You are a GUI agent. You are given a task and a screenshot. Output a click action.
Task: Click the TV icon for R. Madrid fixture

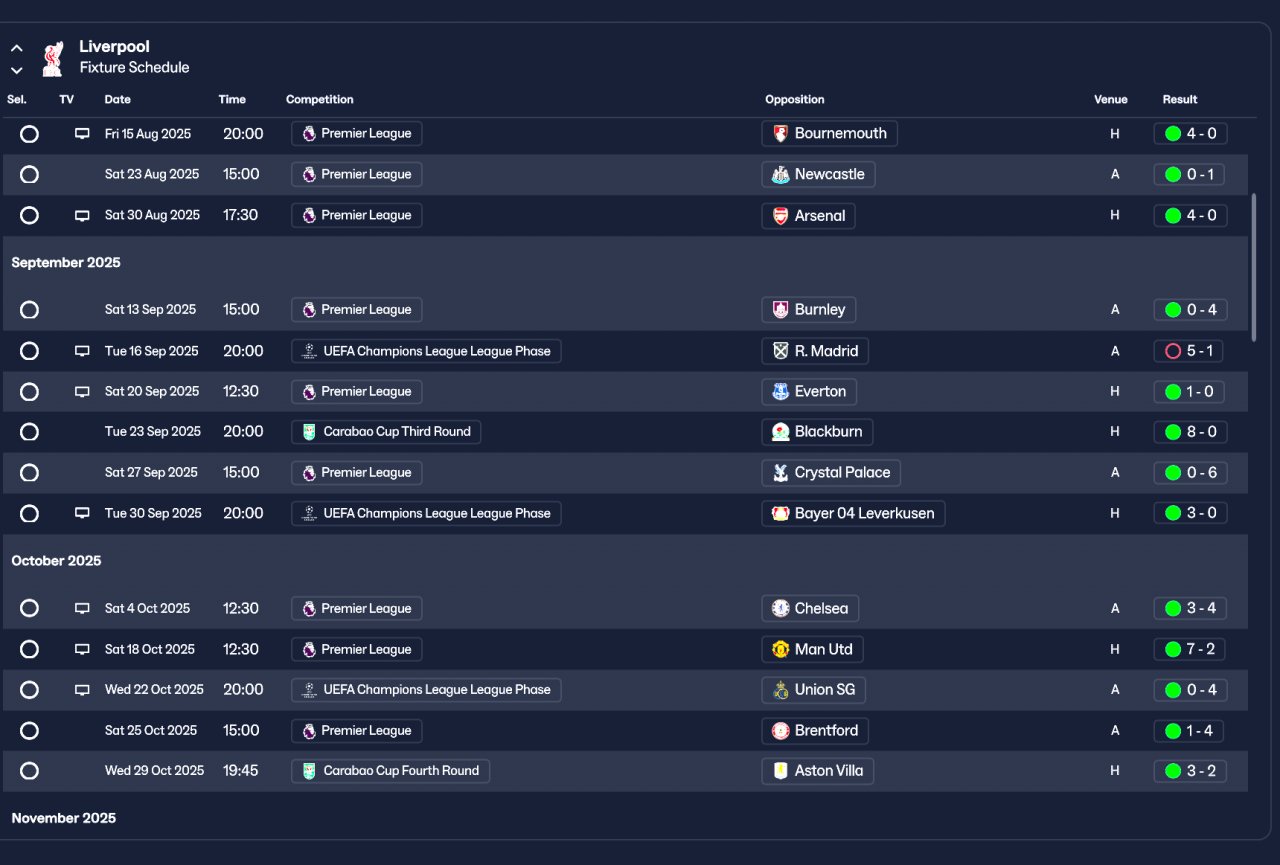coord(83,352)
